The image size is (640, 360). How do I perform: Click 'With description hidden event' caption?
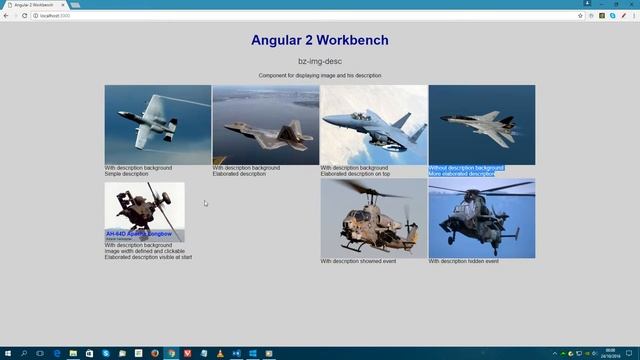463,261
